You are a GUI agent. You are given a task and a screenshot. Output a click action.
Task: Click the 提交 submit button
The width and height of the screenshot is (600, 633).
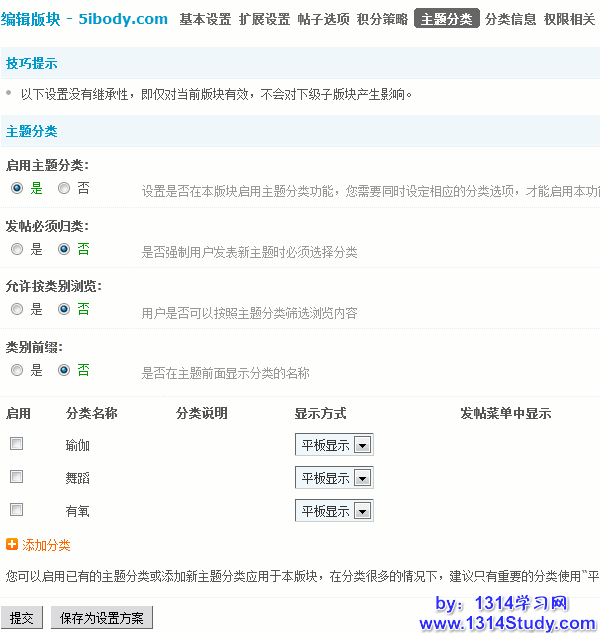click(22, 618)
